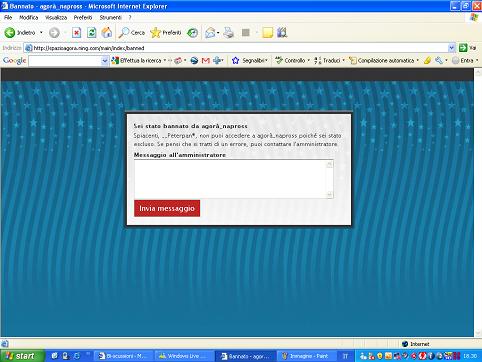The width and height of the screenshot is (482, 362).
Task: Click Compilazione automatica button
Action: (x=382, y=61)
